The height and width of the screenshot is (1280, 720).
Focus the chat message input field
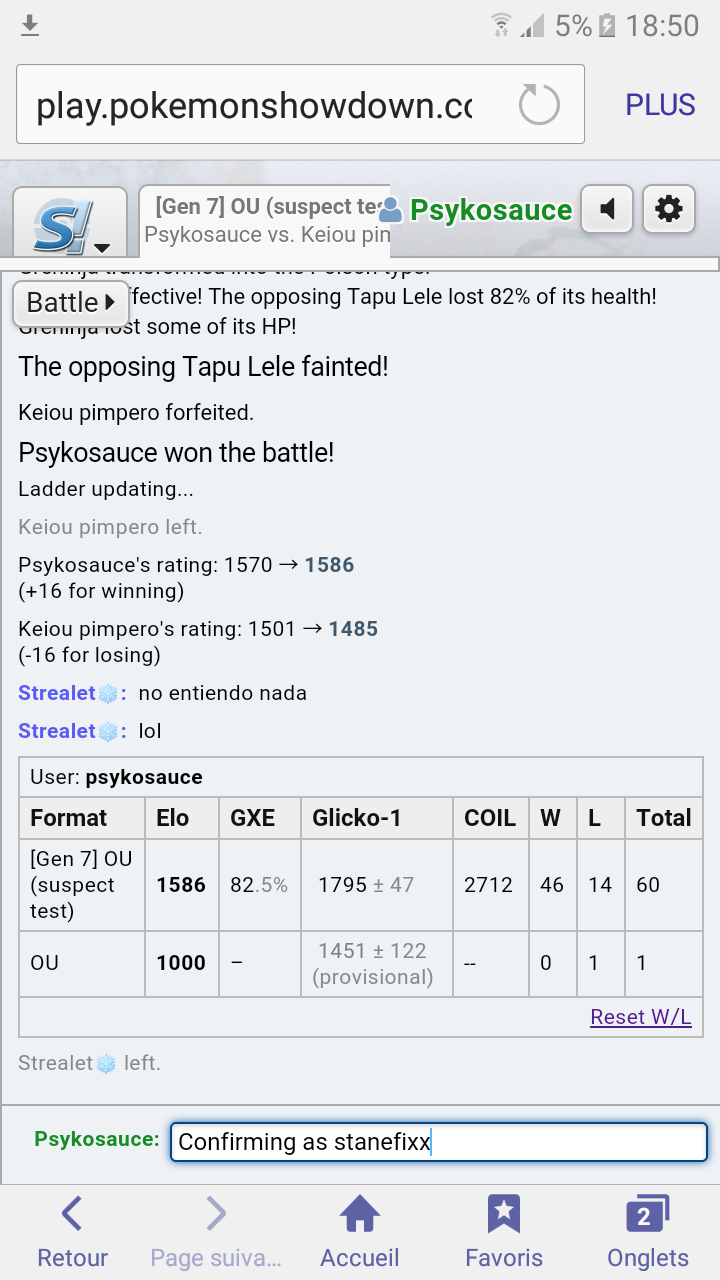[439, 1142]
